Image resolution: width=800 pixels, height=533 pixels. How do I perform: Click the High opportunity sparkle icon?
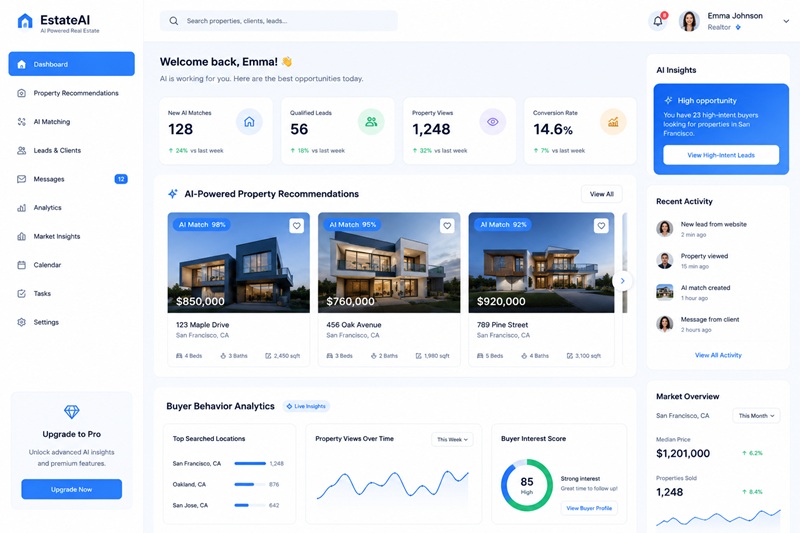[x=668, y=100]
